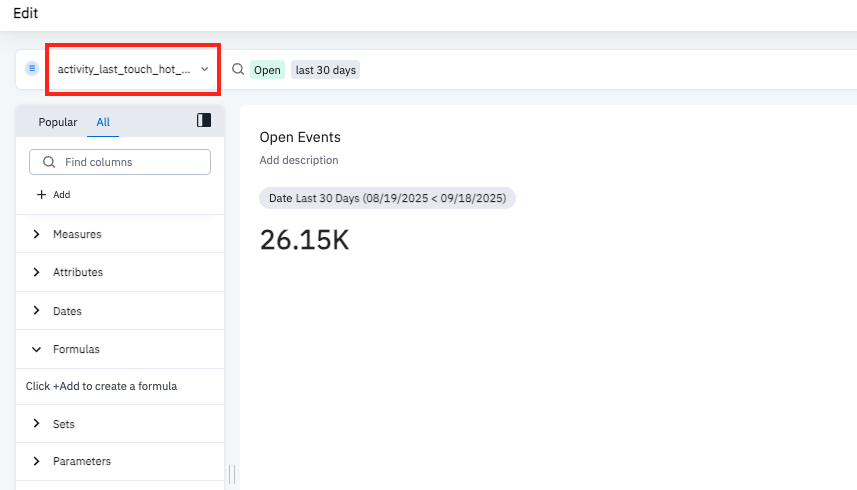Click the Formulas hint text
The image size is (857, 490).
pyautogui.click(x=102, y=386)
